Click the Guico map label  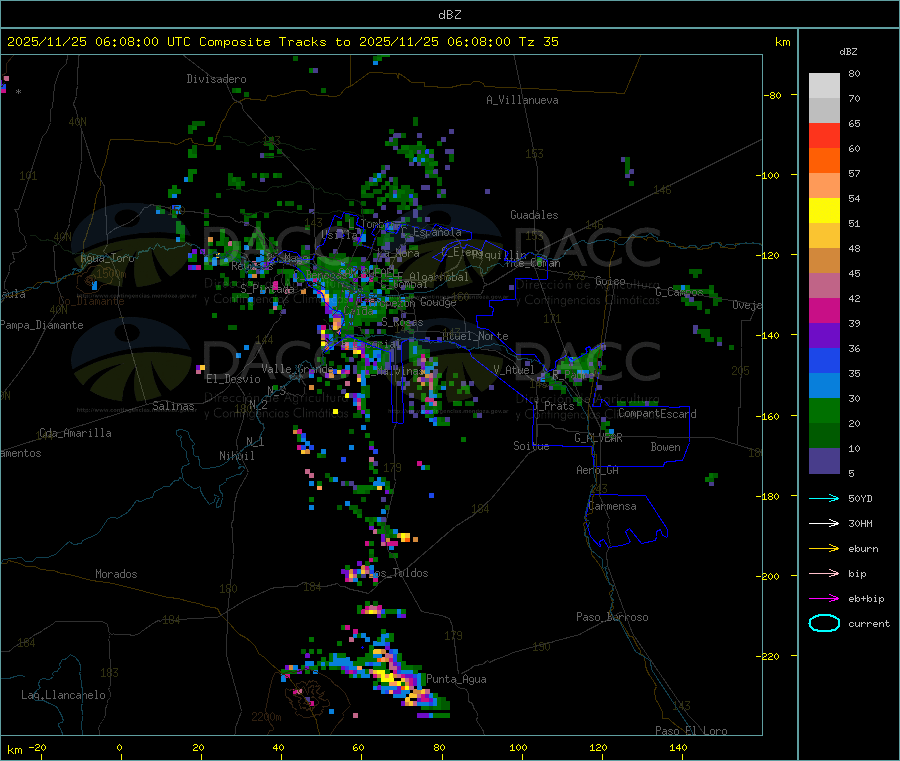[x=610, y=281]
